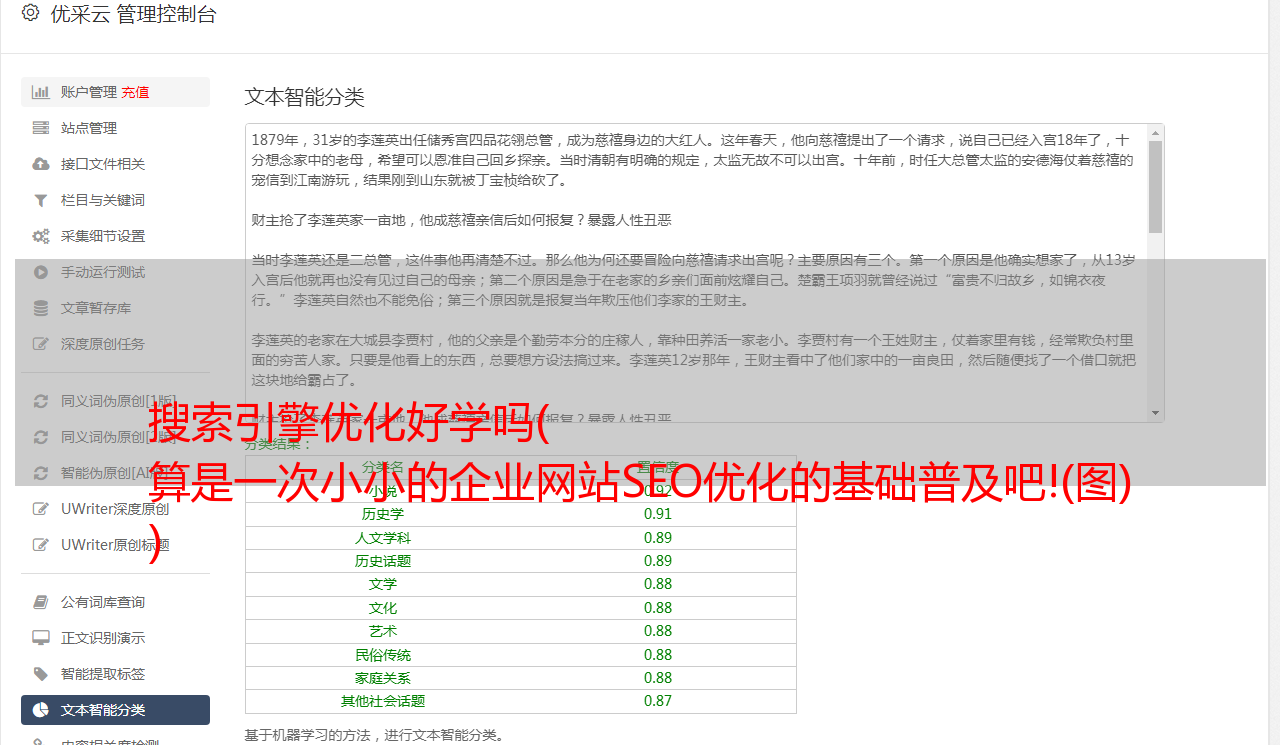1280x745 pixels.
Task: Click the 智能提取标签 tag icon
Action: [x=40, y=674]
